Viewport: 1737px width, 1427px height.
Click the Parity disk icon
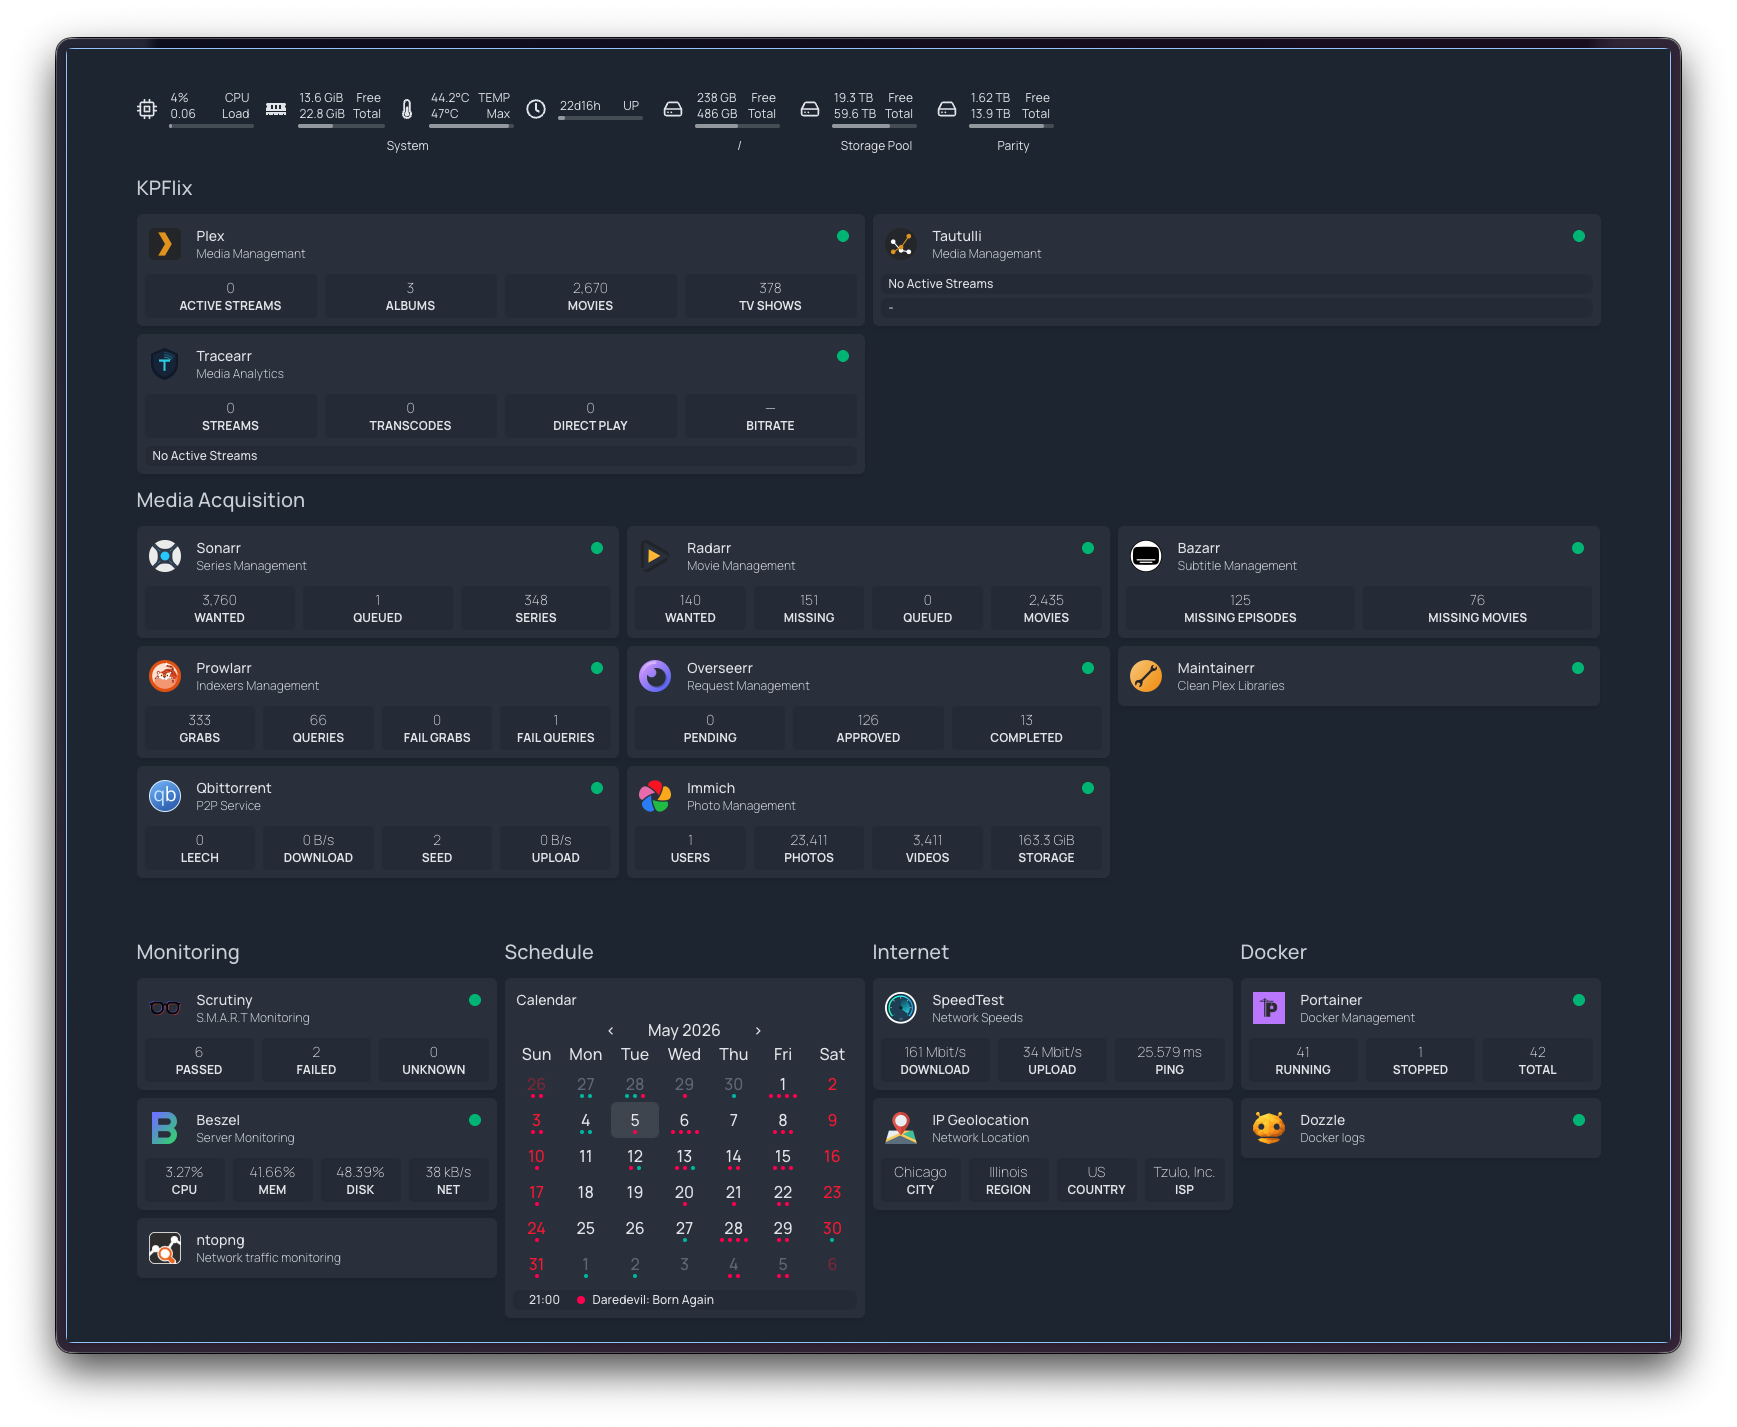[x=947, y=109]
